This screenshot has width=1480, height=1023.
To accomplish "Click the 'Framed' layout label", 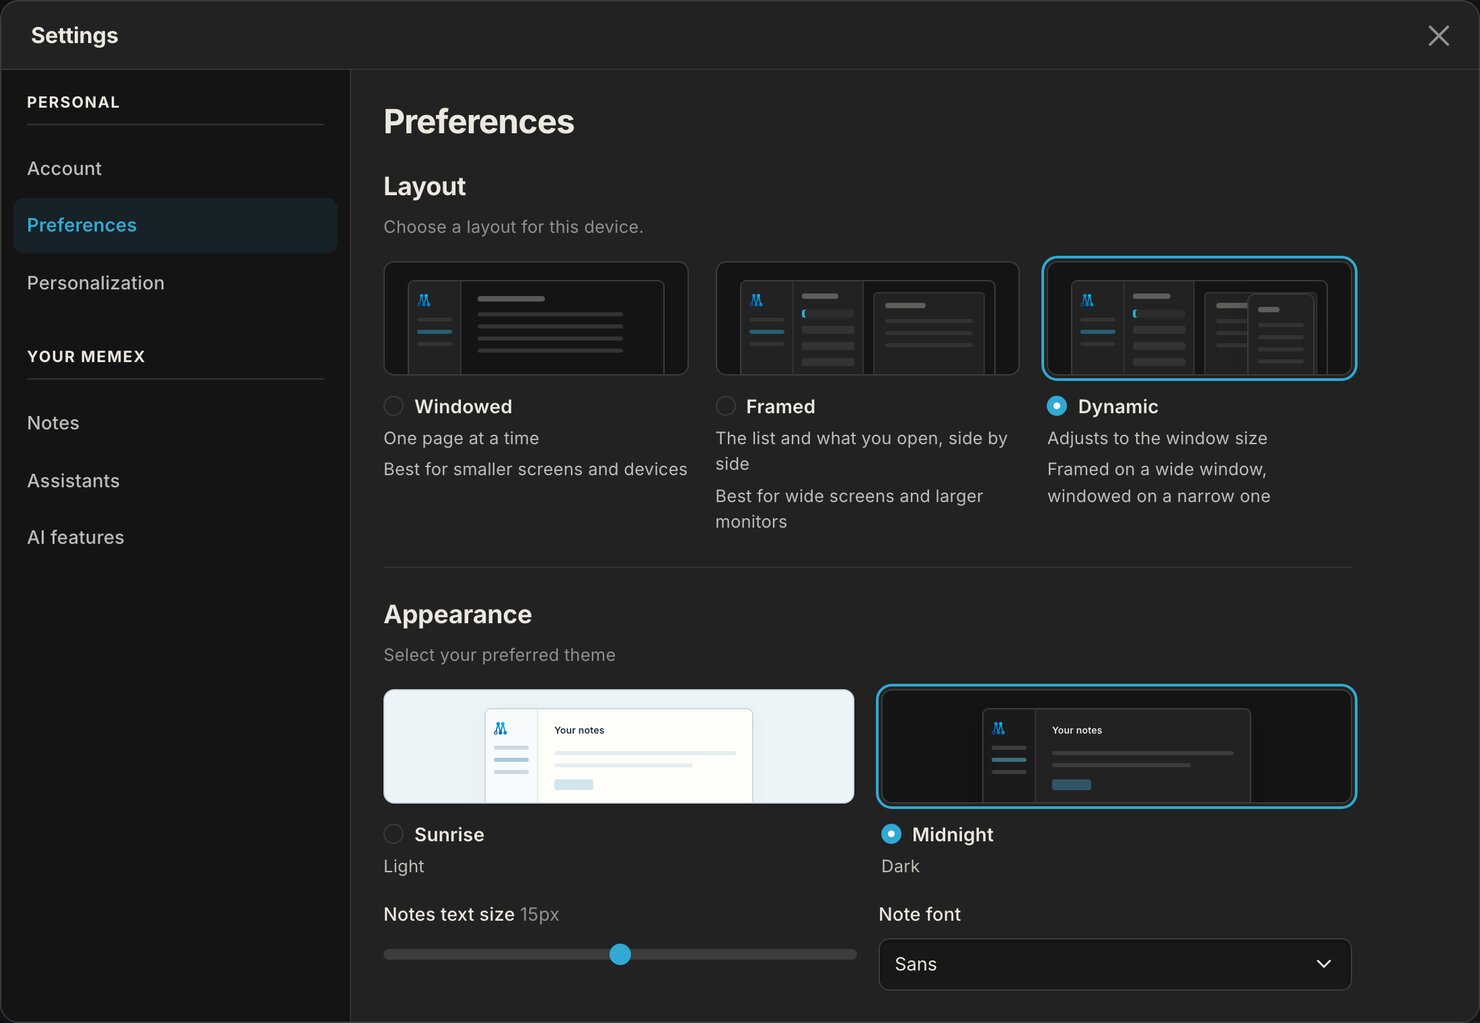I will pyautogui.click(x=780, y=407).
